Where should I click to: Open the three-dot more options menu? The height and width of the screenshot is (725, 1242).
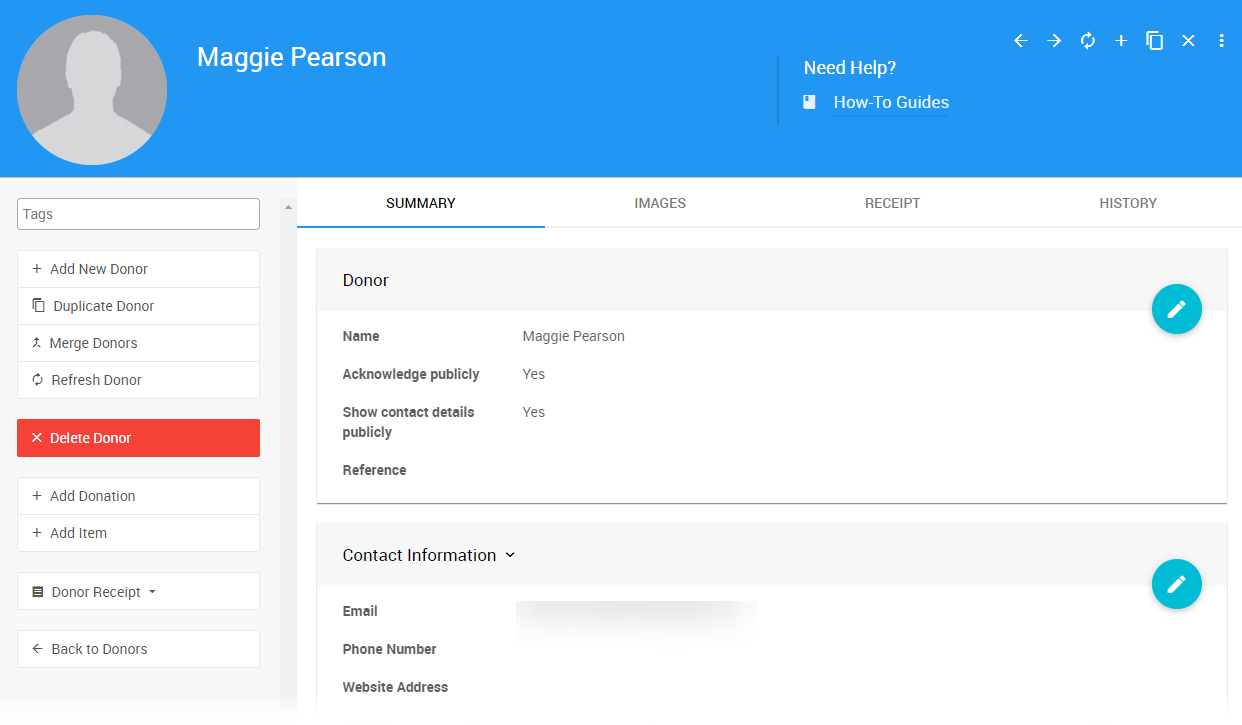(1221, 41)
